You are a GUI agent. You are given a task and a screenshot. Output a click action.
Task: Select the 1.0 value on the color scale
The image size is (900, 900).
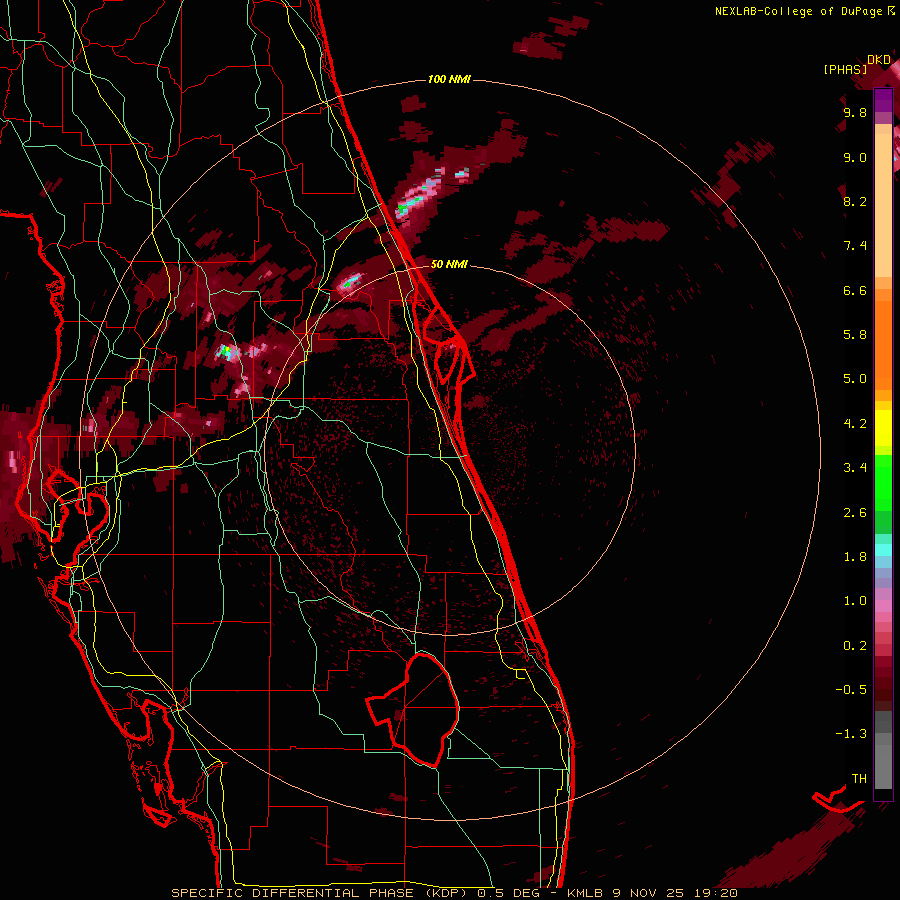[855, 601]
